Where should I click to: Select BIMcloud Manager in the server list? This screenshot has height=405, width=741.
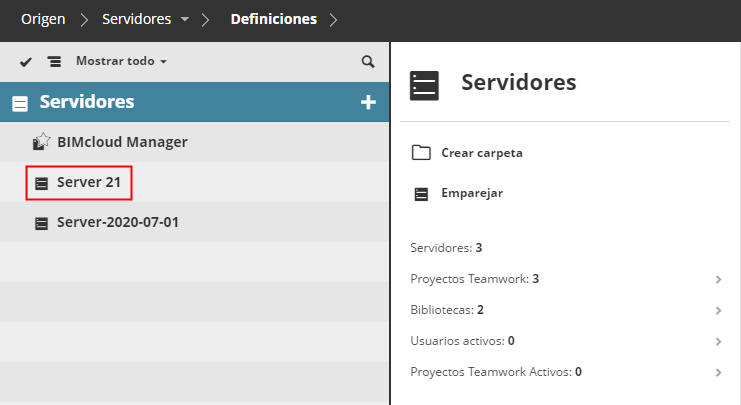[122, 142]
